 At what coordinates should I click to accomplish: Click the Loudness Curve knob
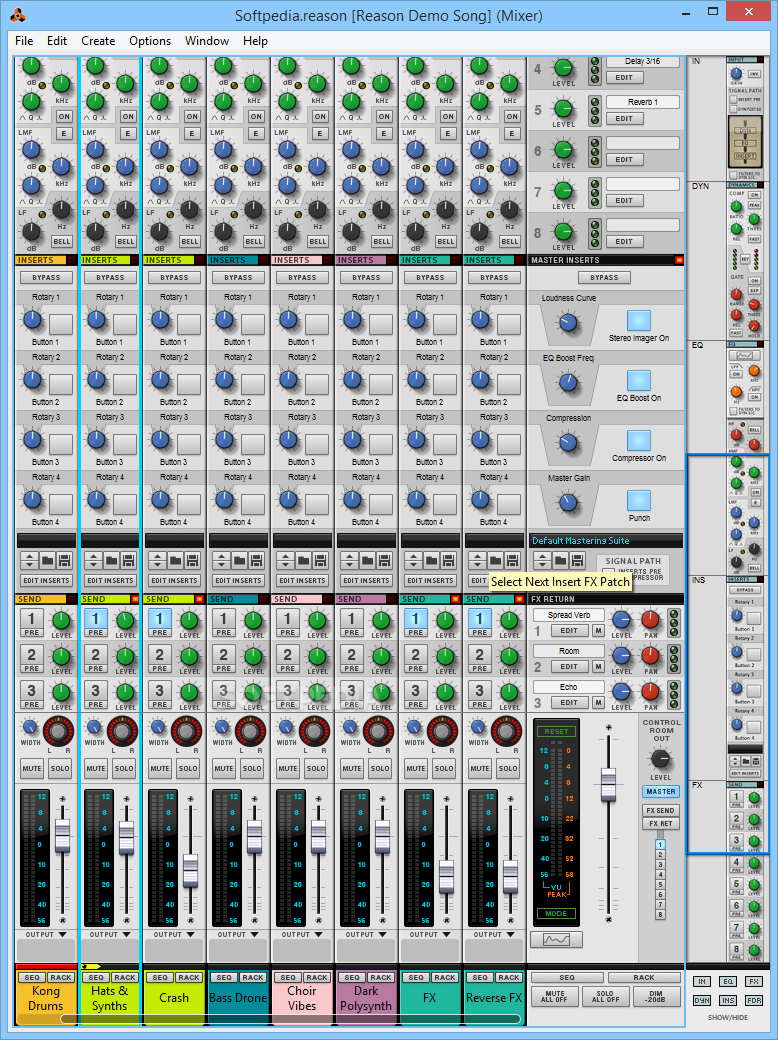[x=568, y=322]
